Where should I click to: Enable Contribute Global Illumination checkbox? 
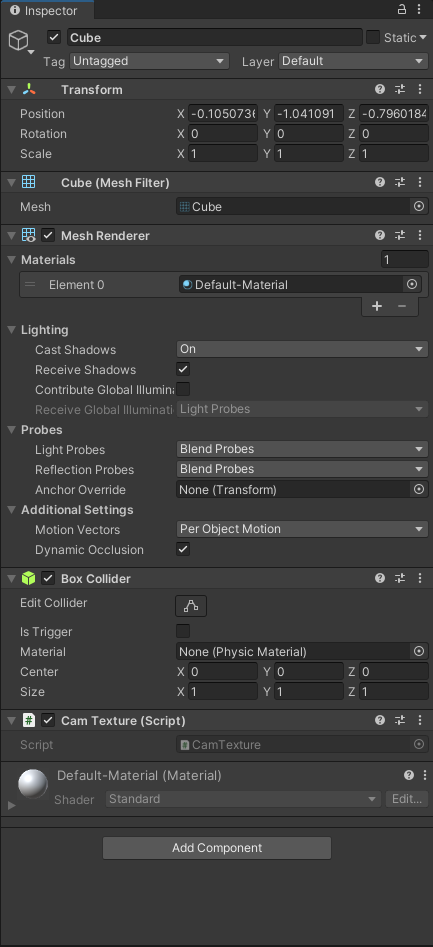tap(183, 389)
